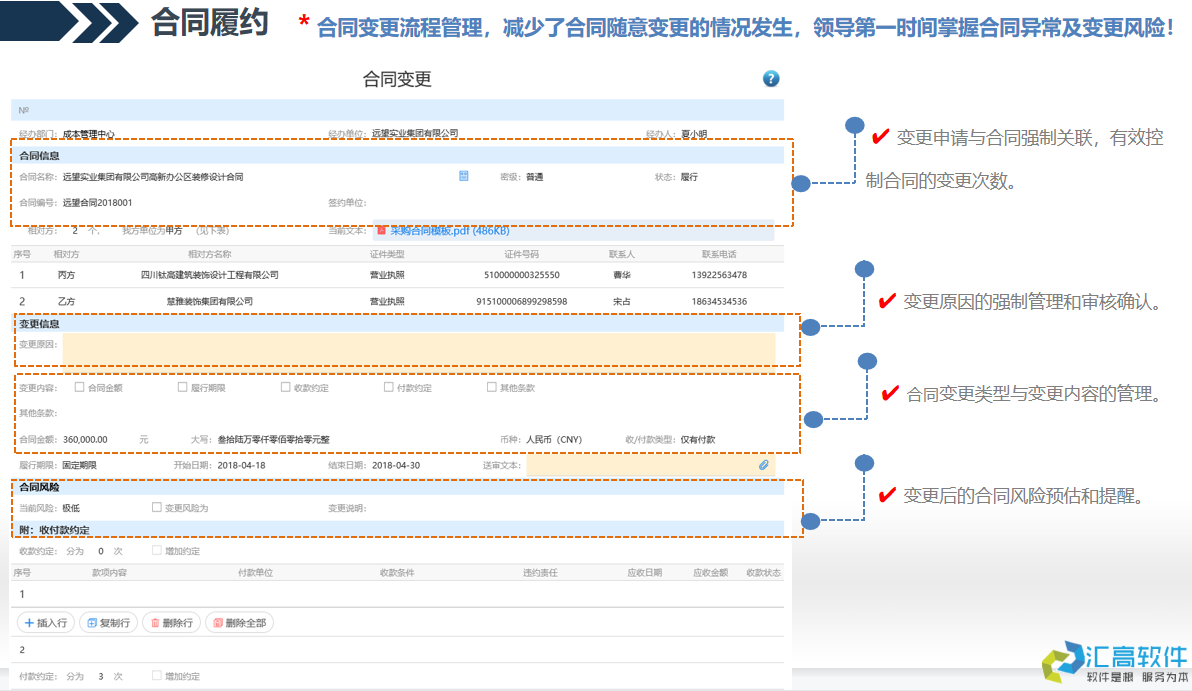Click the paperclip icon next to 送审文本
This screenshot has width=1192, height=691.
click(x=763, y=465)
